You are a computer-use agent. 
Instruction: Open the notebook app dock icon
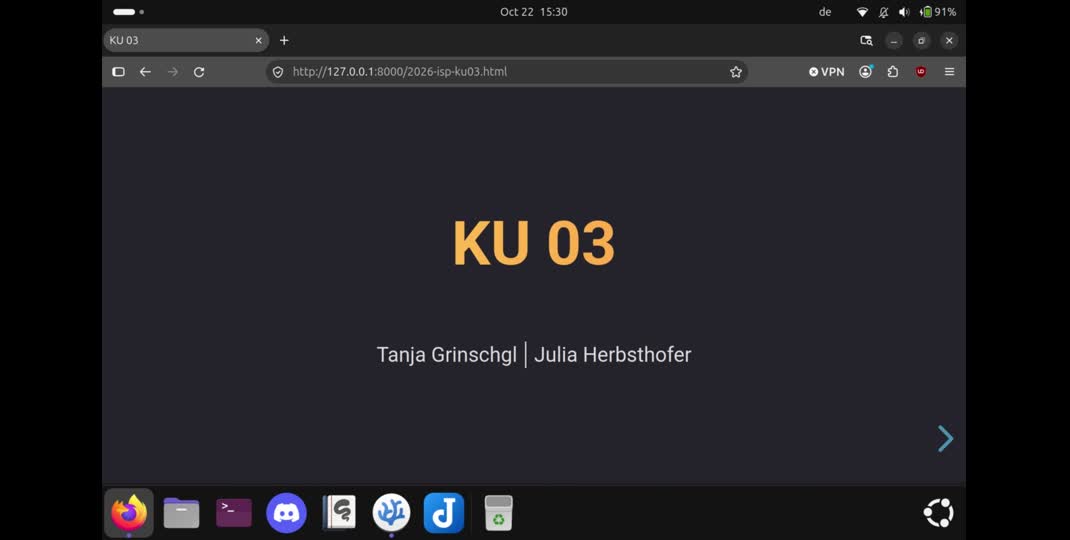[x=339, y=513]
